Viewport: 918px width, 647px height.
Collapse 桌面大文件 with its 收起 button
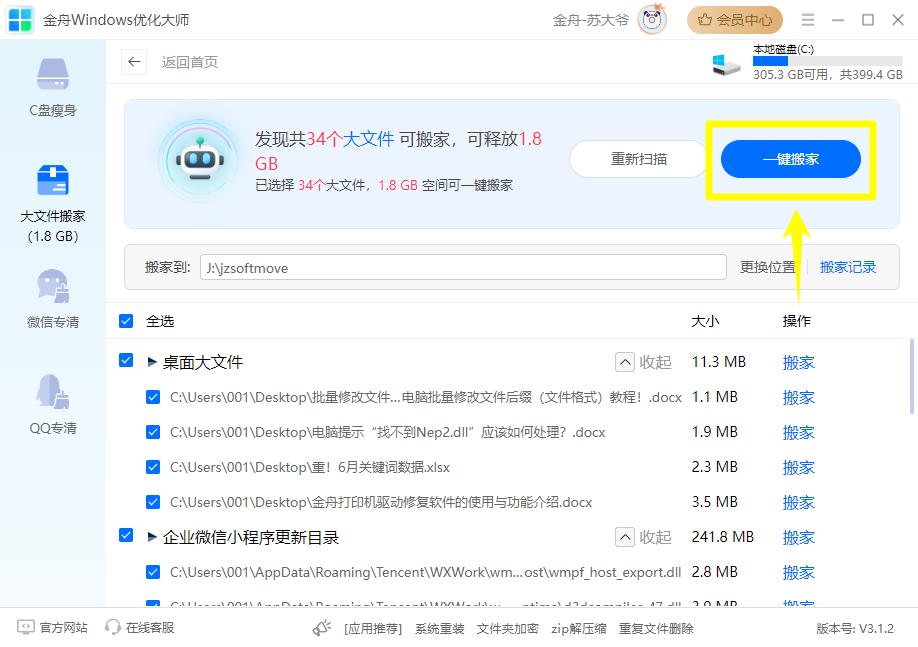643,362
